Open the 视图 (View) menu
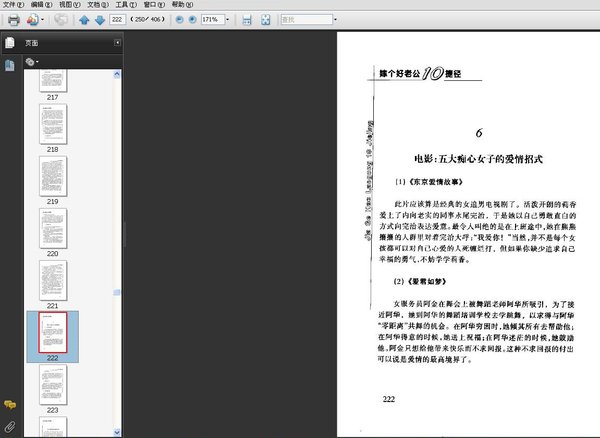The width and height of the screenshot is (600, 438). [x=70, y=5]
